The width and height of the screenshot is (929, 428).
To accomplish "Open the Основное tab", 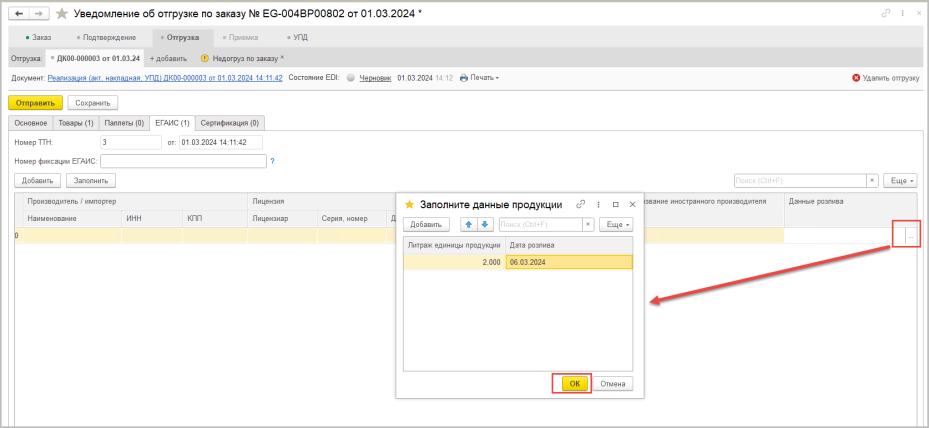I will [31, 123].
